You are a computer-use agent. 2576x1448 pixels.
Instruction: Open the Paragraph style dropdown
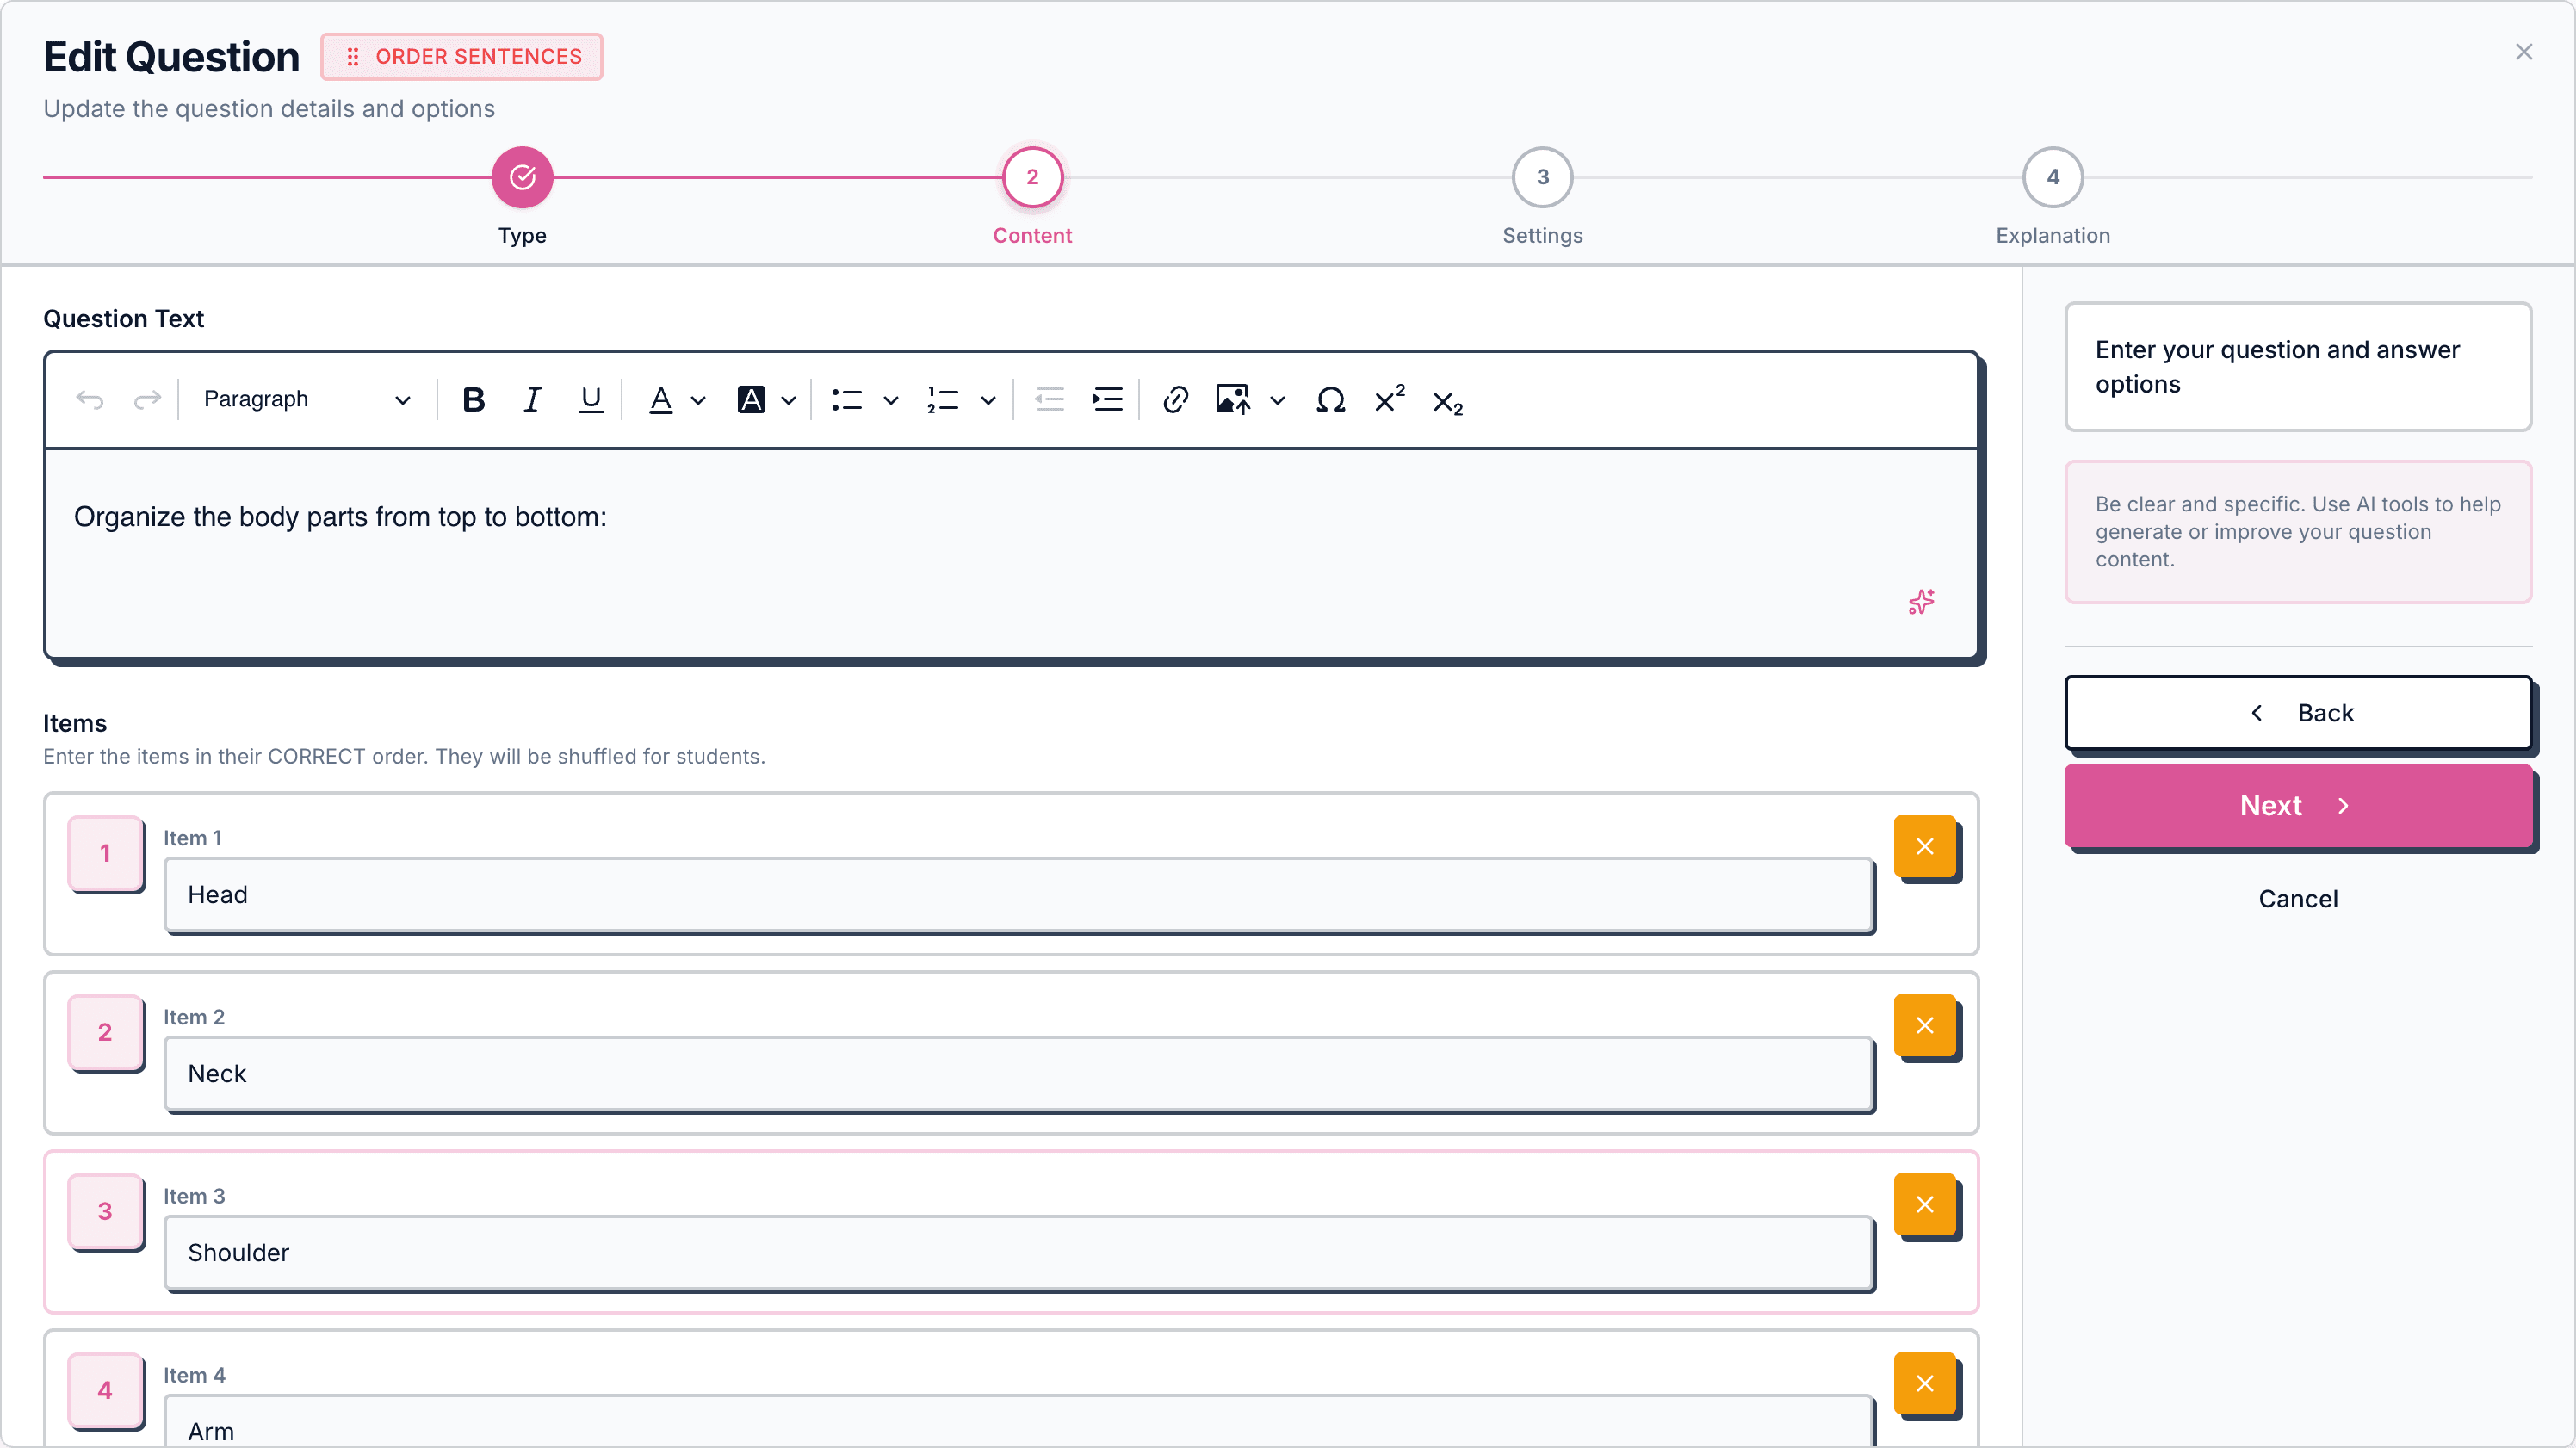[x=305, y=400]
